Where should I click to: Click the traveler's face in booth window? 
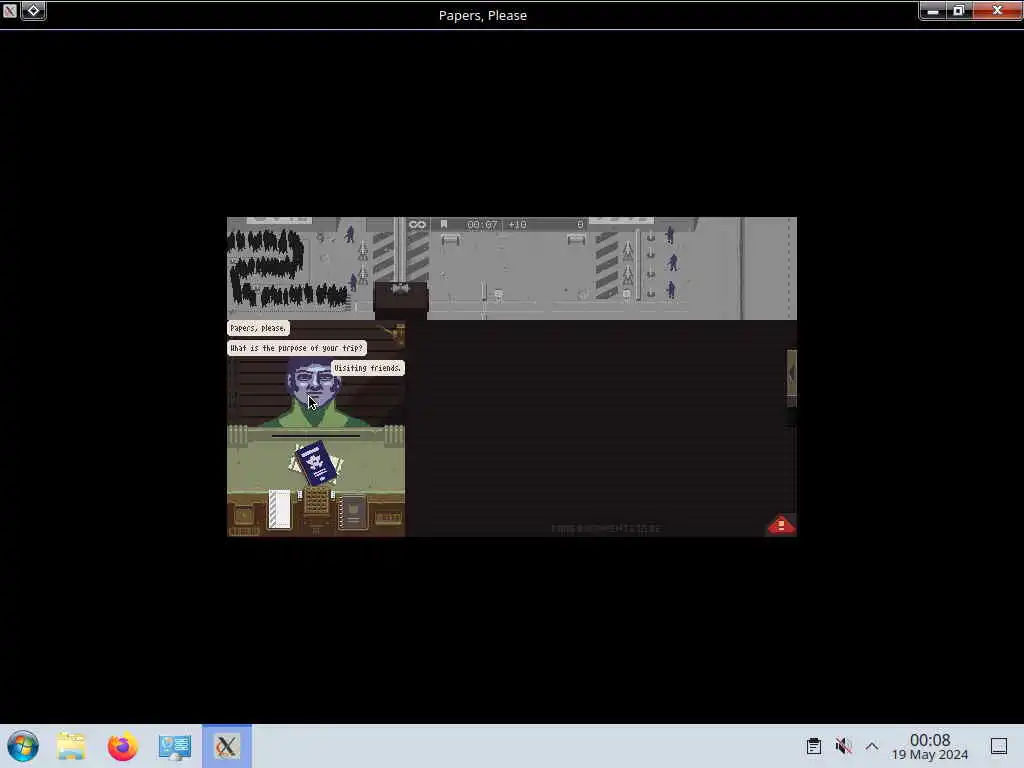(314, 383)
